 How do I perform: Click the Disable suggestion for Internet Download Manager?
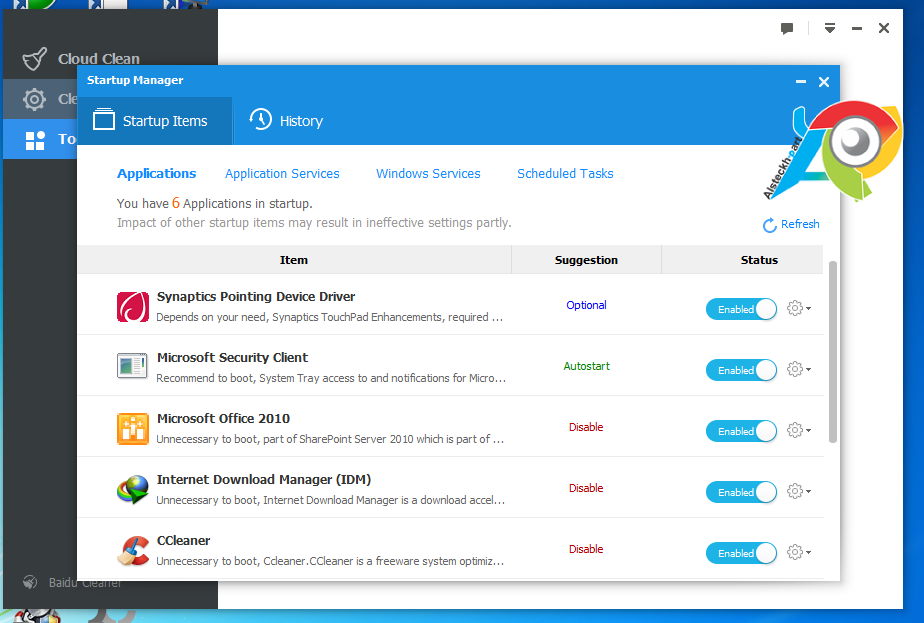(x=586, y=488)
